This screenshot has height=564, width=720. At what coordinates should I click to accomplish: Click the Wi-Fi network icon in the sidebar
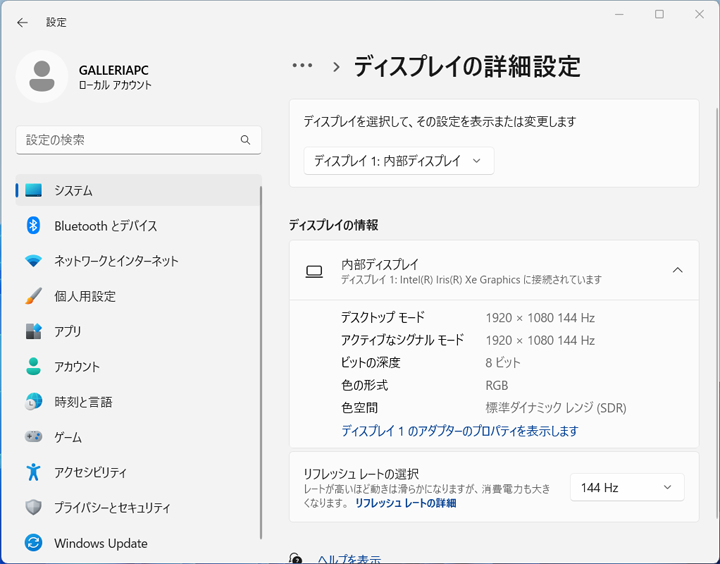click(33, 261)
